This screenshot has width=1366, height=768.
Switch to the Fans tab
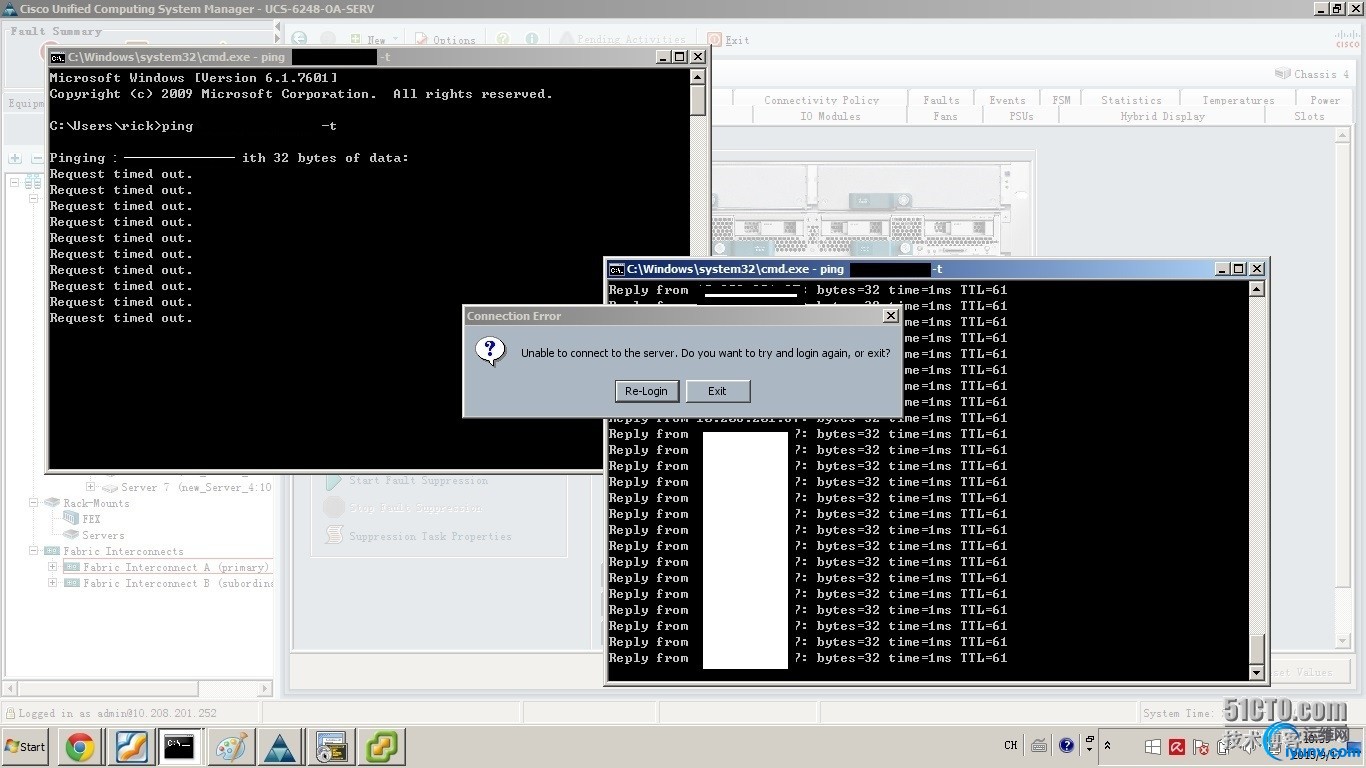tap(945, 116)
